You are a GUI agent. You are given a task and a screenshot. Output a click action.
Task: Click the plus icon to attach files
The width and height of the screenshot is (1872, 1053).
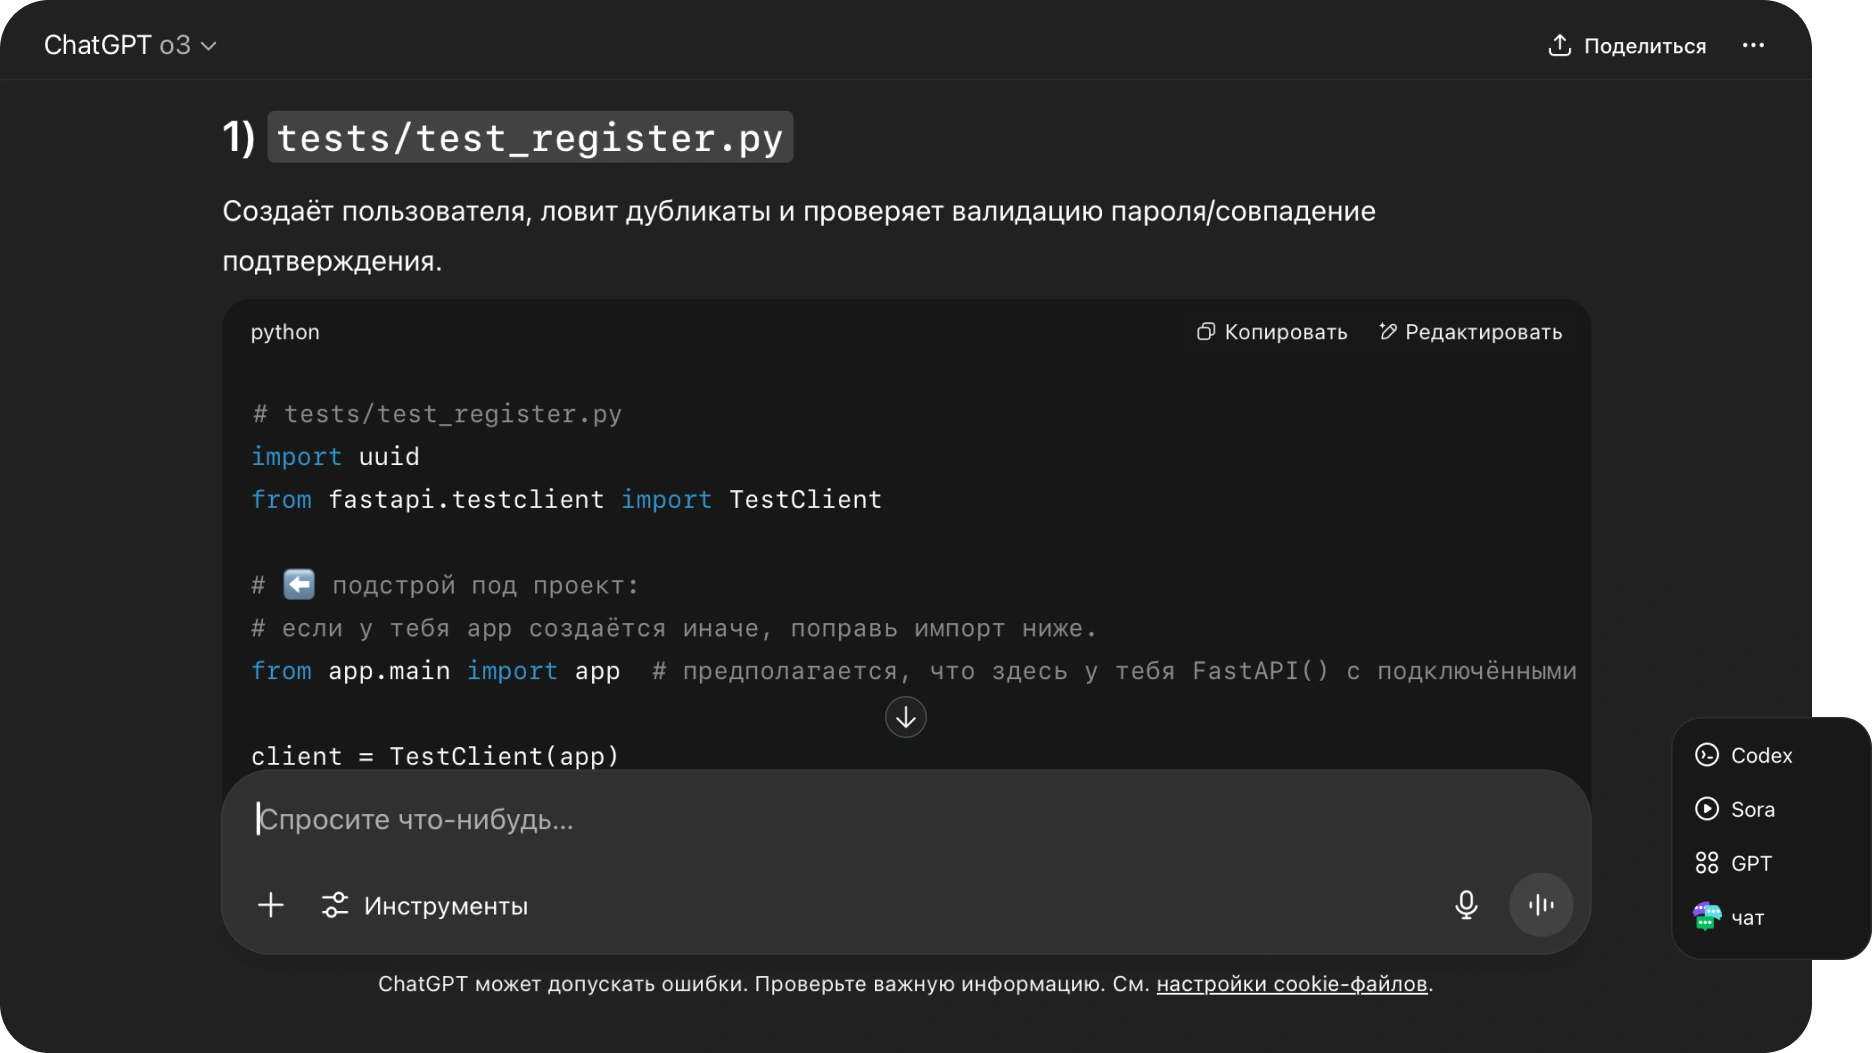pyautogui.click(x=271, y=906)
